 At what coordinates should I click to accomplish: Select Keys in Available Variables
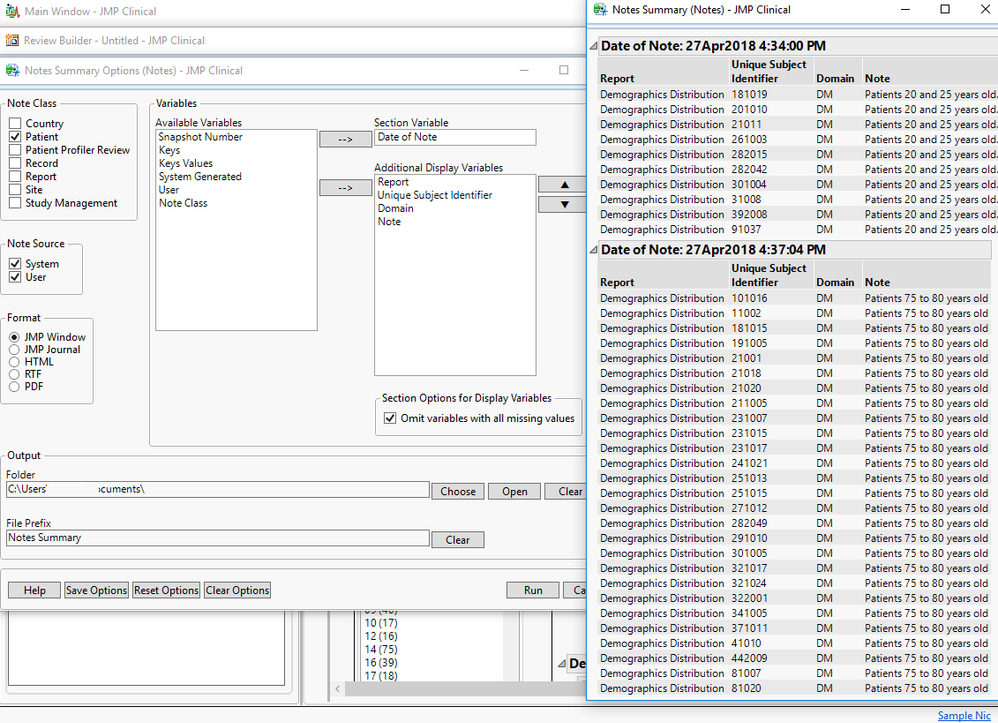click(169, 150)
